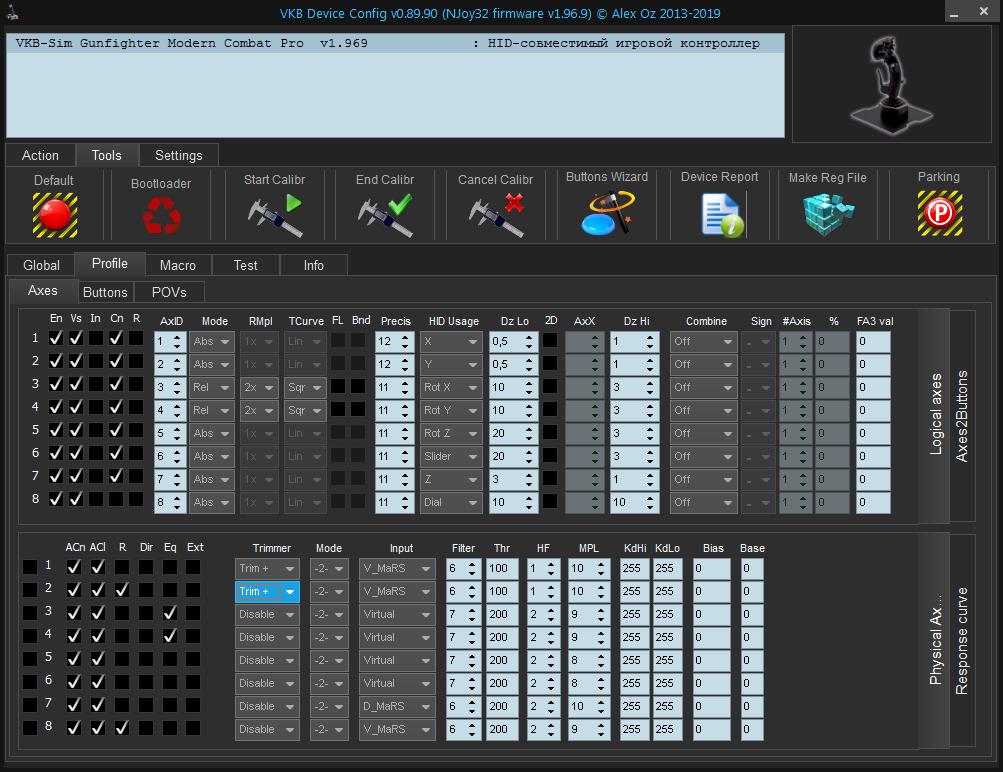Toggle ACn checkbox for physical axis 6
1003x772 pixels.
click(x=74, y=682)
